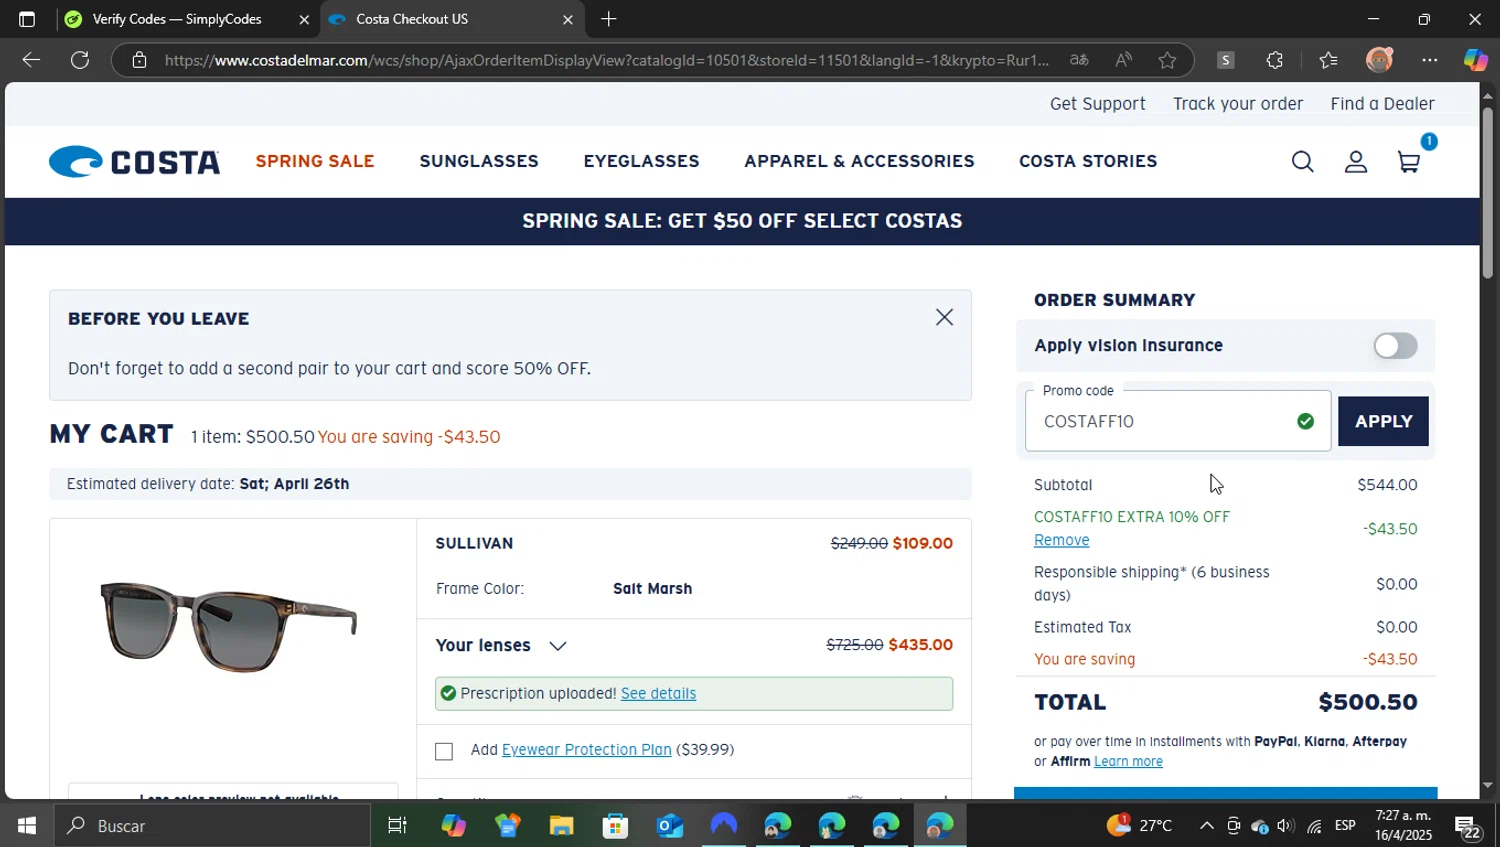Viewport: 1500px width, 847px height.
Task: Click the browser address bar URL
Action: point(607,60)
